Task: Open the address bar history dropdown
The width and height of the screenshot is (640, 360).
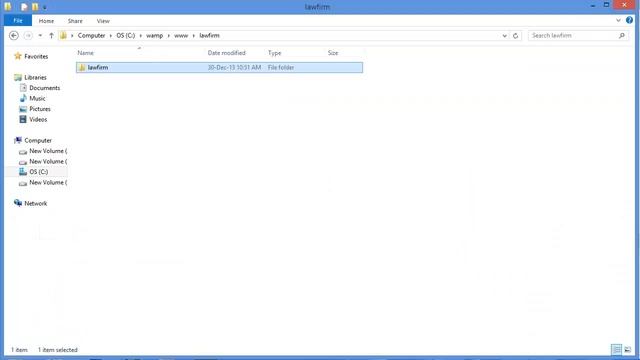Action: pos(504,36)
